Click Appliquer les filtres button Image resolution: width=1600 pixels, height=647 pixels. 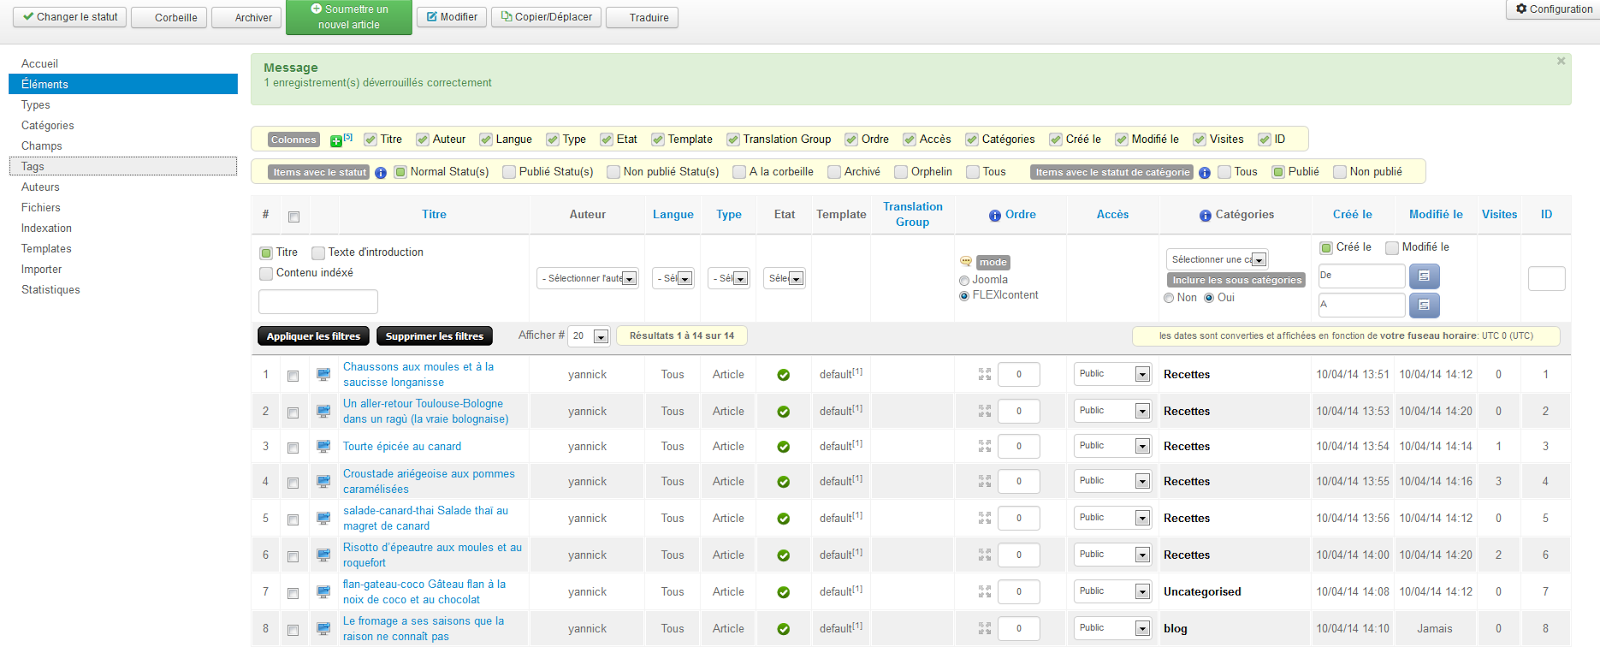(313, 336)
